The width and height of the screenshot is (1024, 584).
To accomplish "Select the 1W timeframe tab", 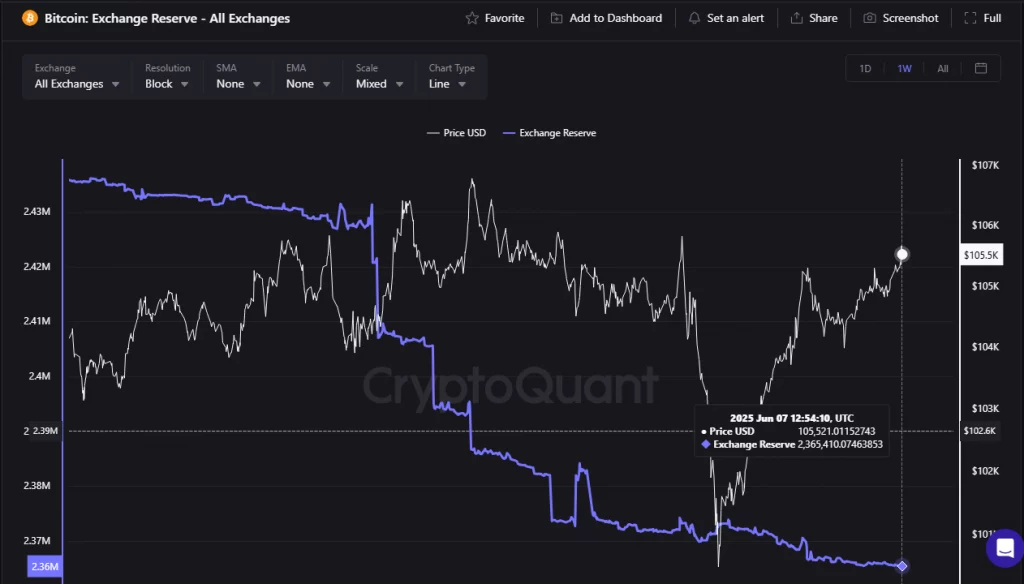I will 904,68.
